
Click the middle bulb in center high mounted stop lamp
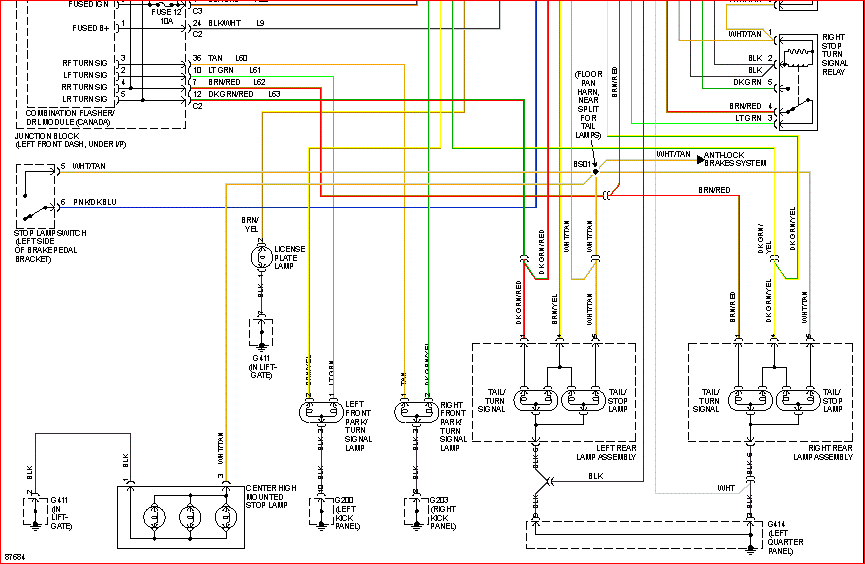pyautogui.click(x=190, y=517)
